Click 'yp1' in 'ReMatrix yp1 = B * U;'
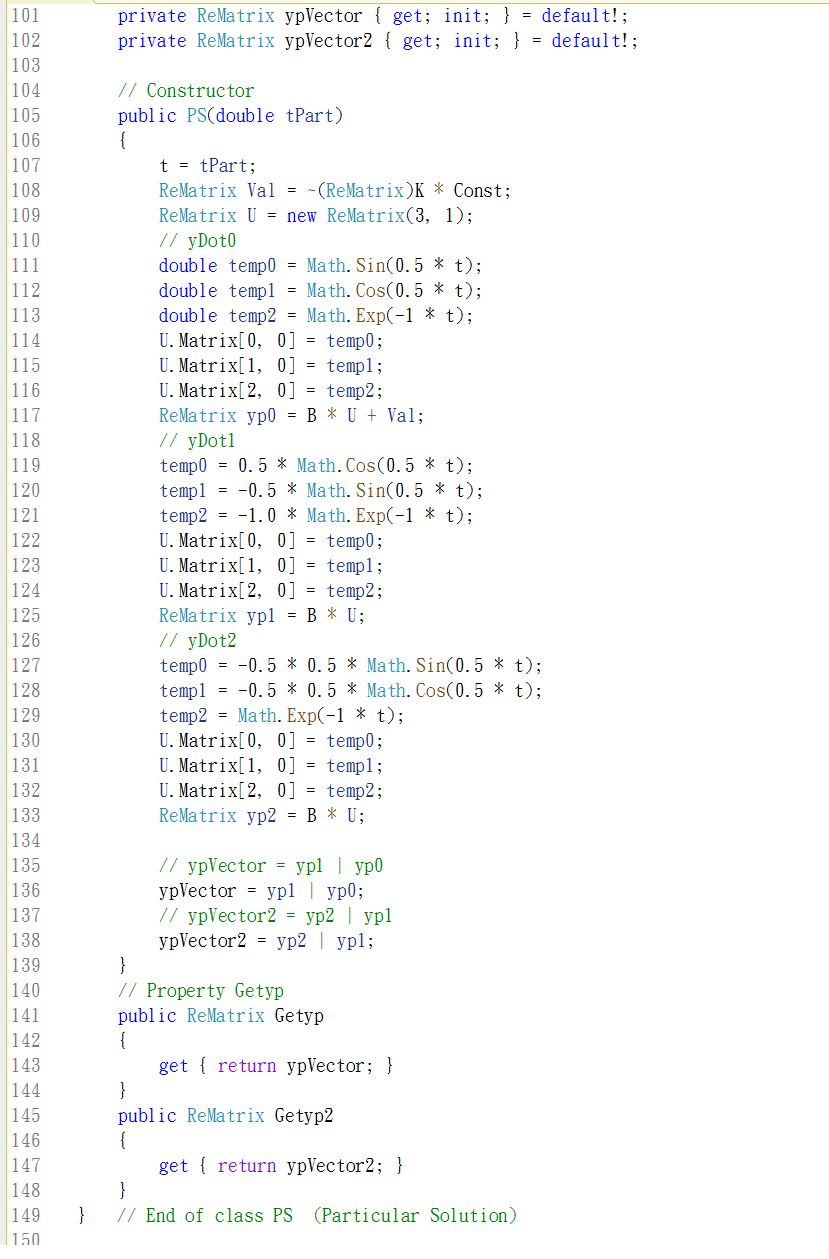The height and width of the screenshot is (1259, 829). point(261,616)
